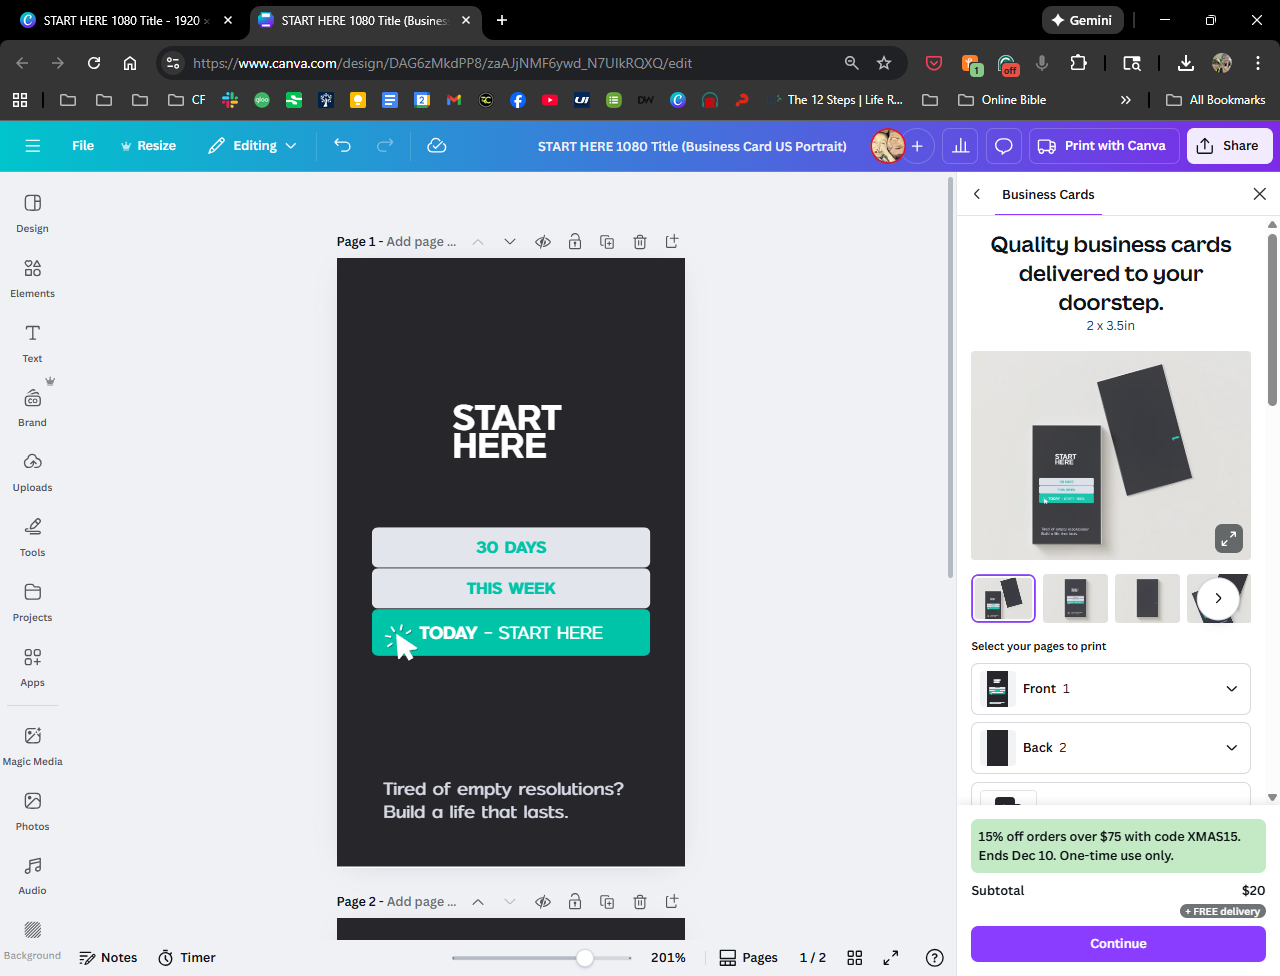1280x976 pixels.
Task: Open the Elements panel in sidebar
Action: (32, 278)
